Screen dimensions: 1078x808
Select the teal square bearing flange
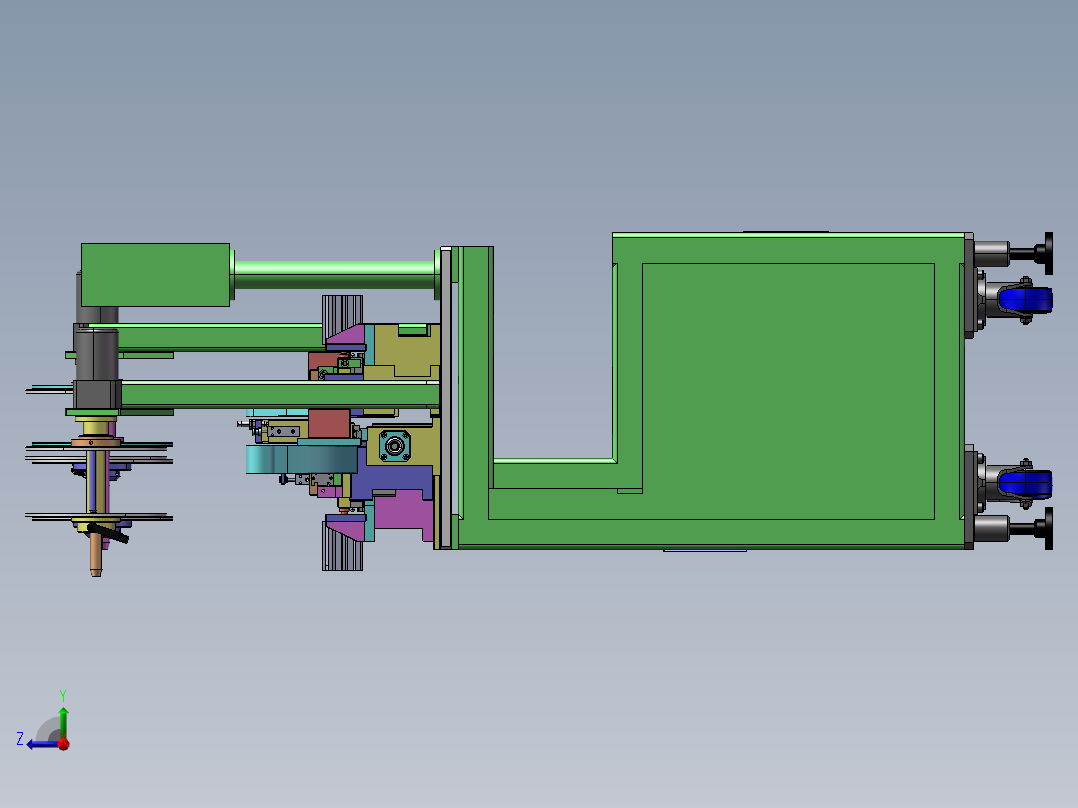(395, 446)
